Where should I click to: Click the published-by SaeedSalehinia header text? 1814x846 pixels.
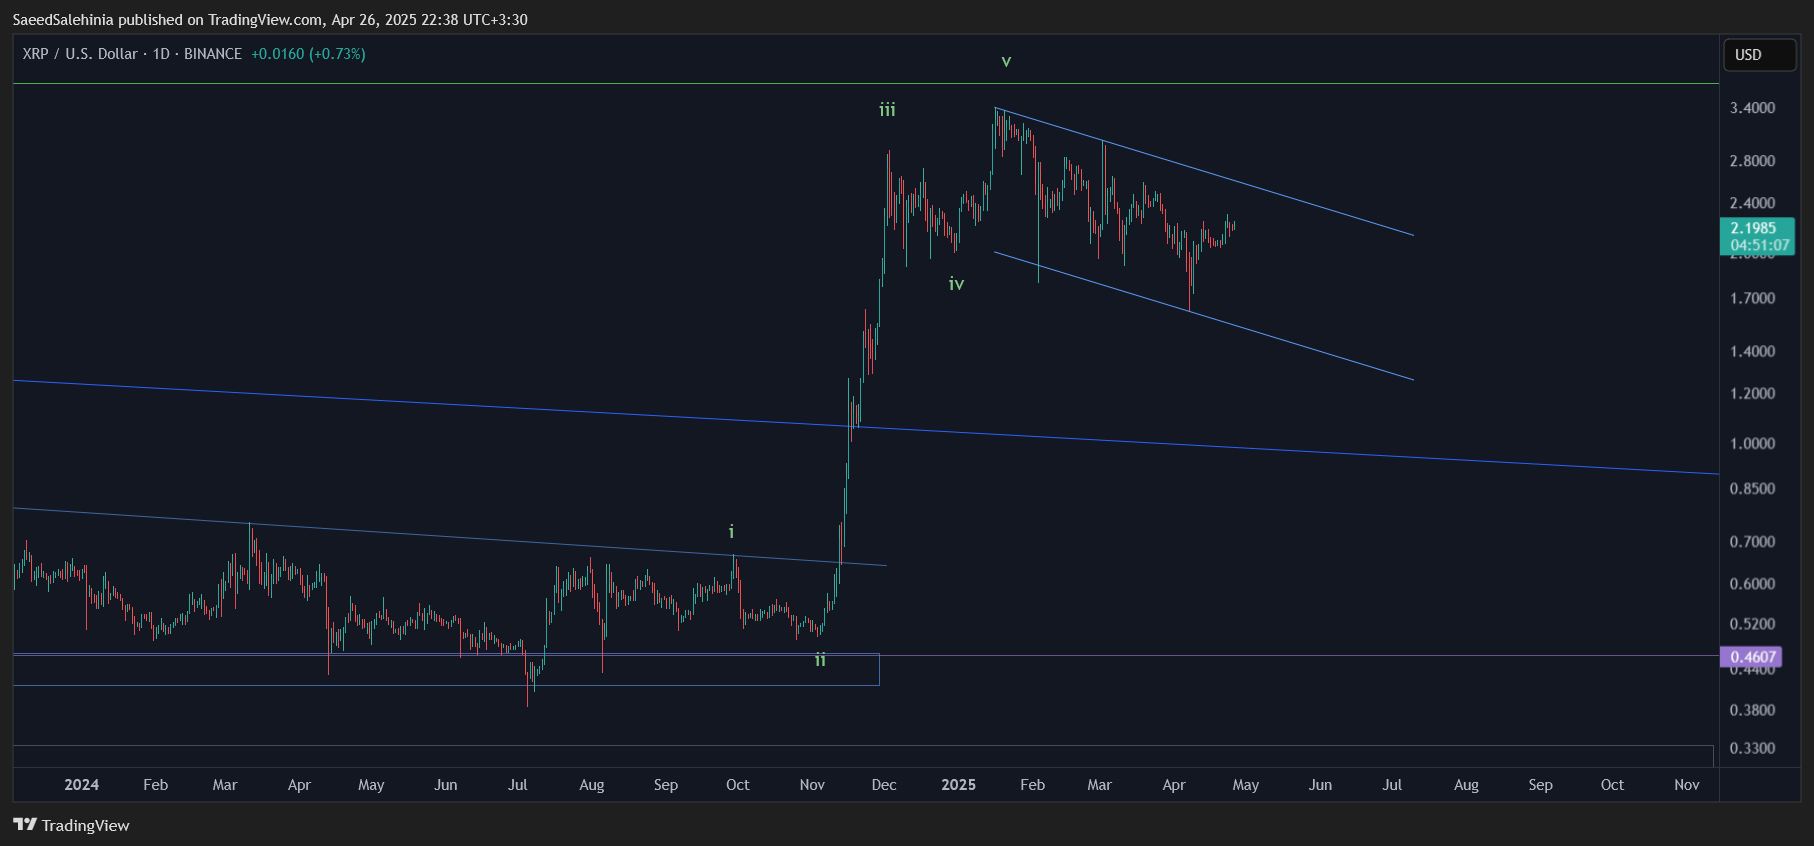coord(270,19)
